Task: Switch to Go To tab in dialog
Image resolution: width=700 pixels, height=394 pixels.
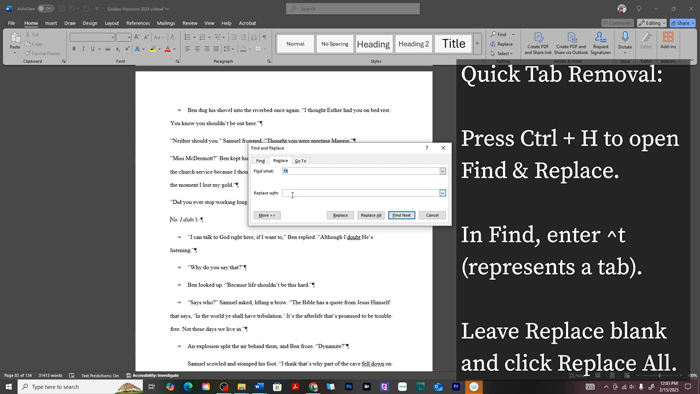Action: pyautogui.click(x=300, y=161)
